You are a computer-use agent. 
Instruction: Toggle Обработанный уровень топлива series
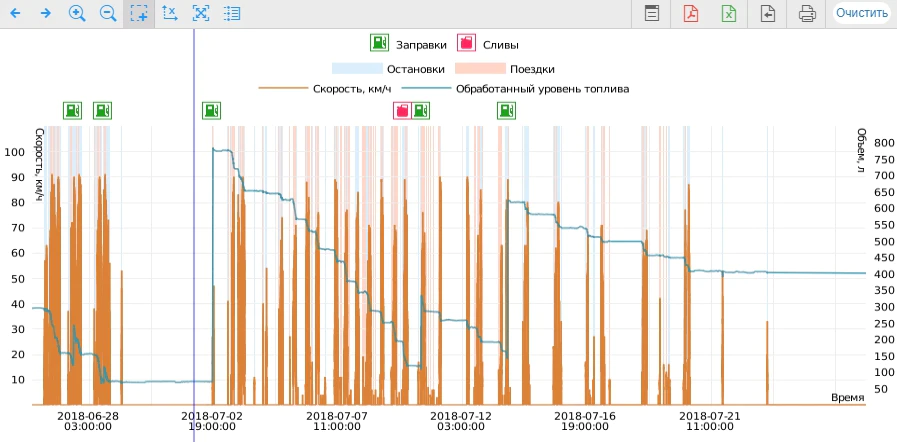coord(515,89)
